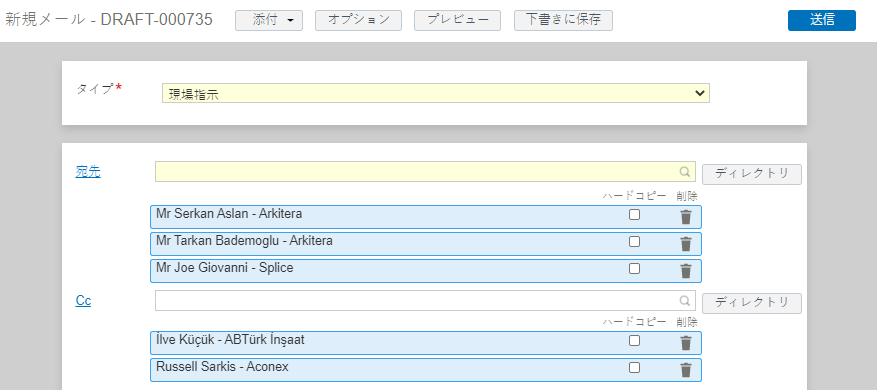
Task: Remove Russell Sarkis via trash icon
Action: (x=686, y=370)
